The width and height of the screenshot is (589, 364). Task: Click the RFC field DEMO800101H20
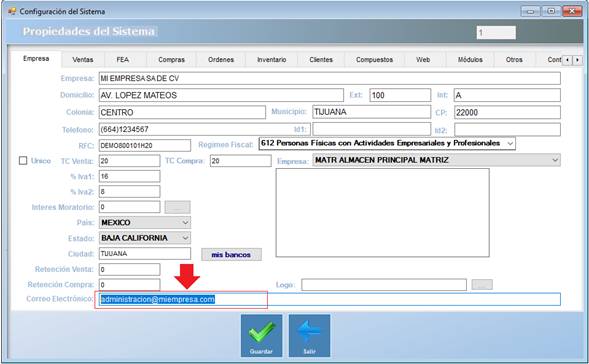pyautogui.click(x=145, y=145)
